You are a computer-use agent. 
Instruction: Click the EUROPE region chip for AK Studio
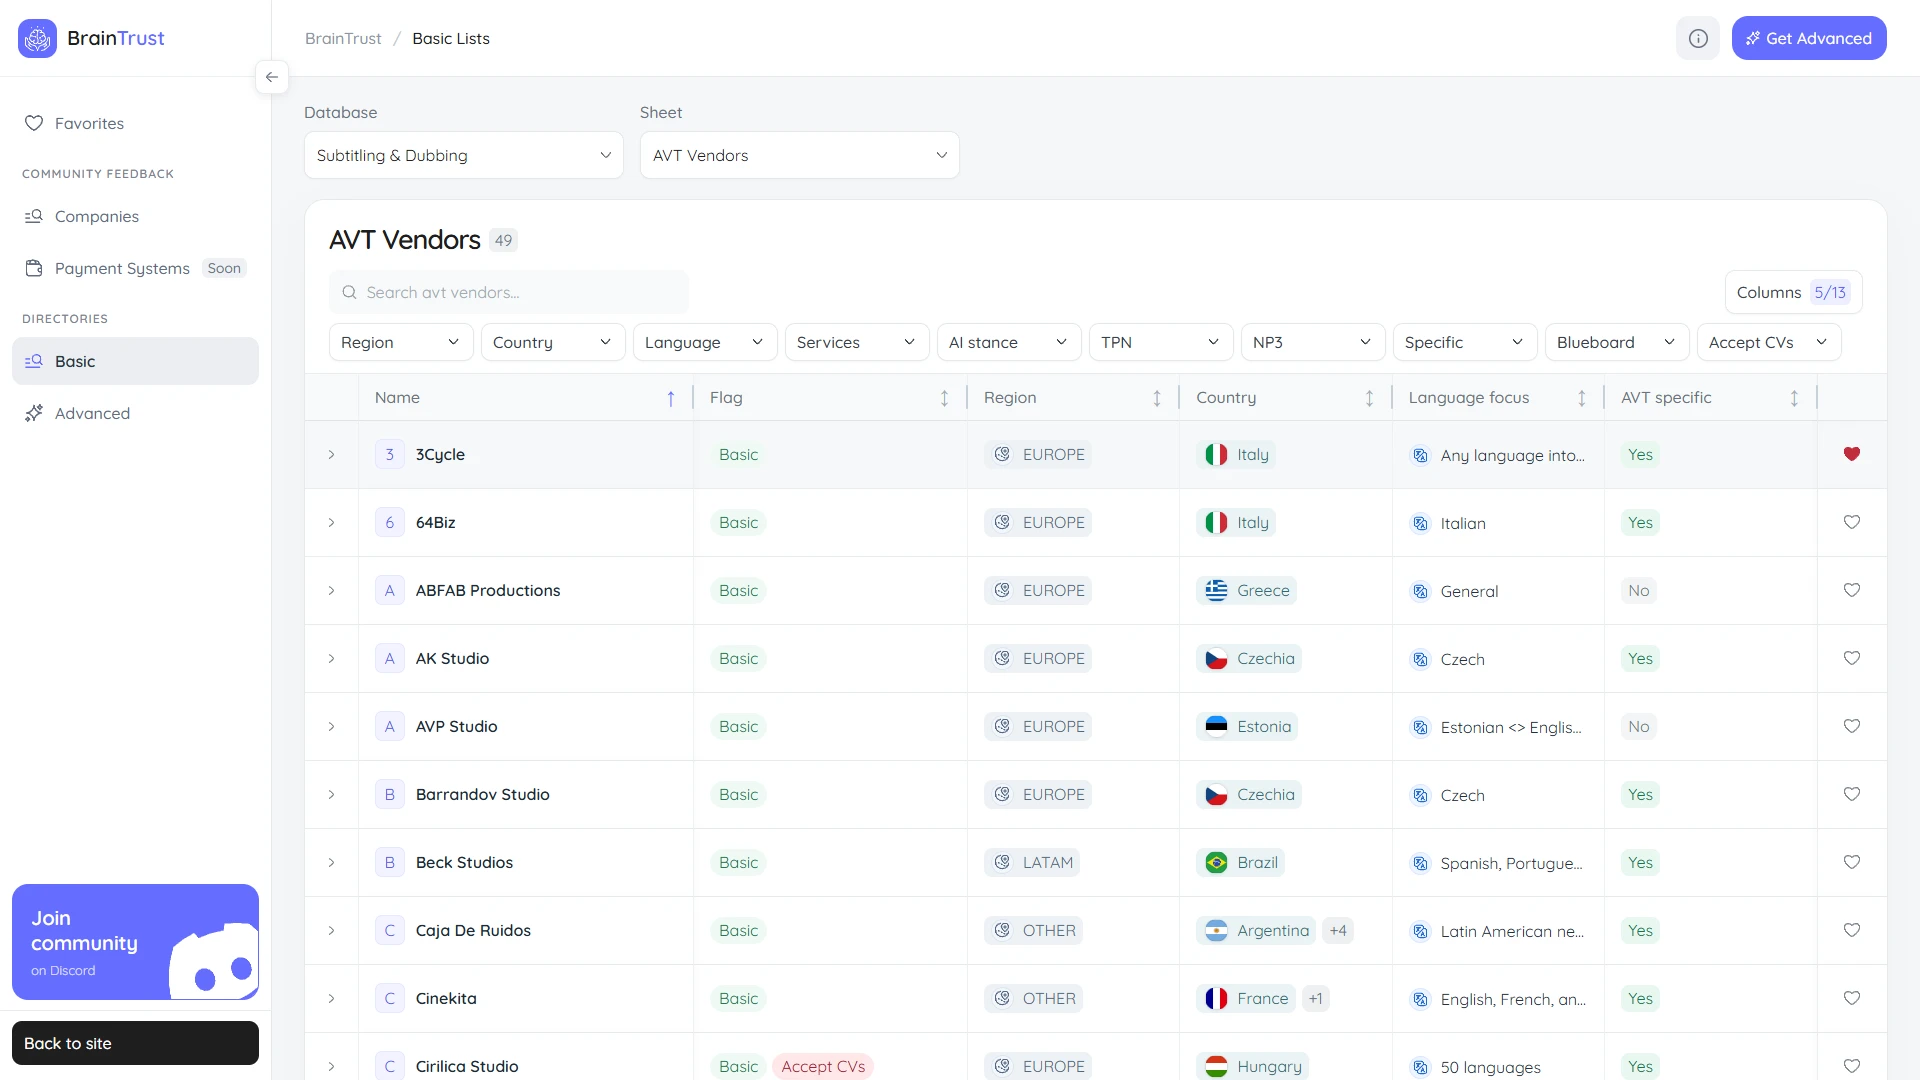point(1038,658)
